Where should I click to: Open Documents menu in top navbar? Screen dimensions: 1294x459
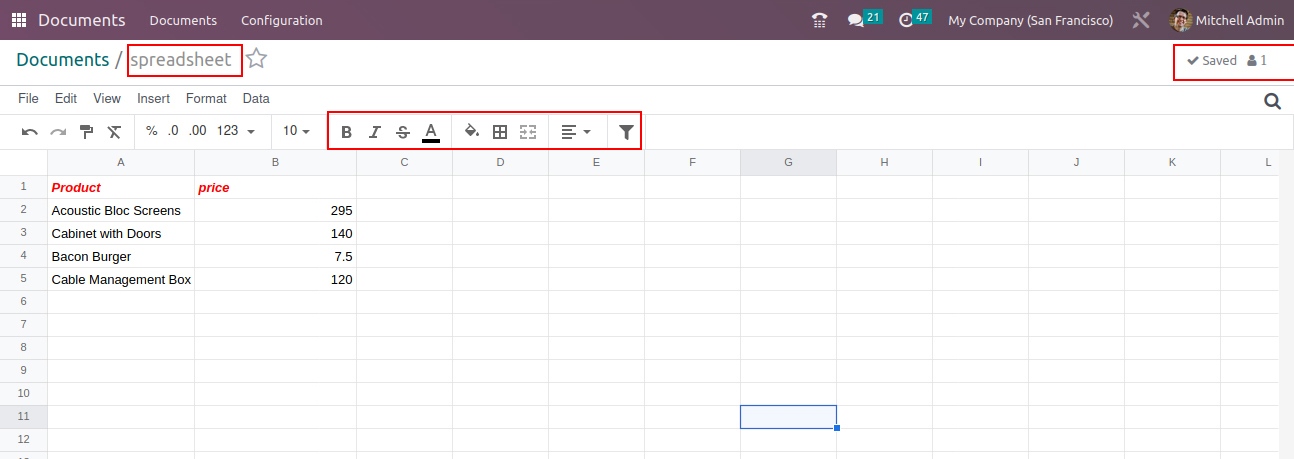[183, 20]
